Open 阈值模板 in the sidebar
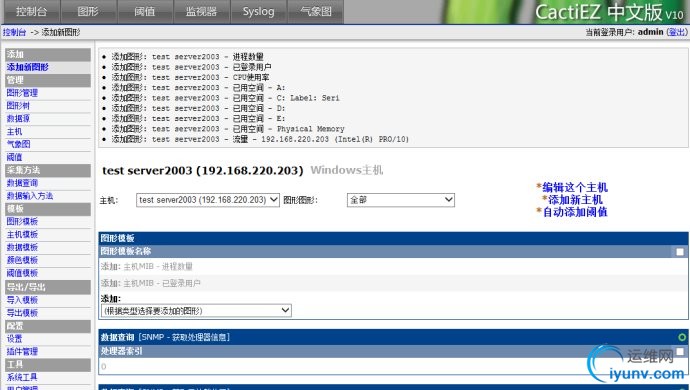This screenshot has width=690, height=390. [22, 273]
